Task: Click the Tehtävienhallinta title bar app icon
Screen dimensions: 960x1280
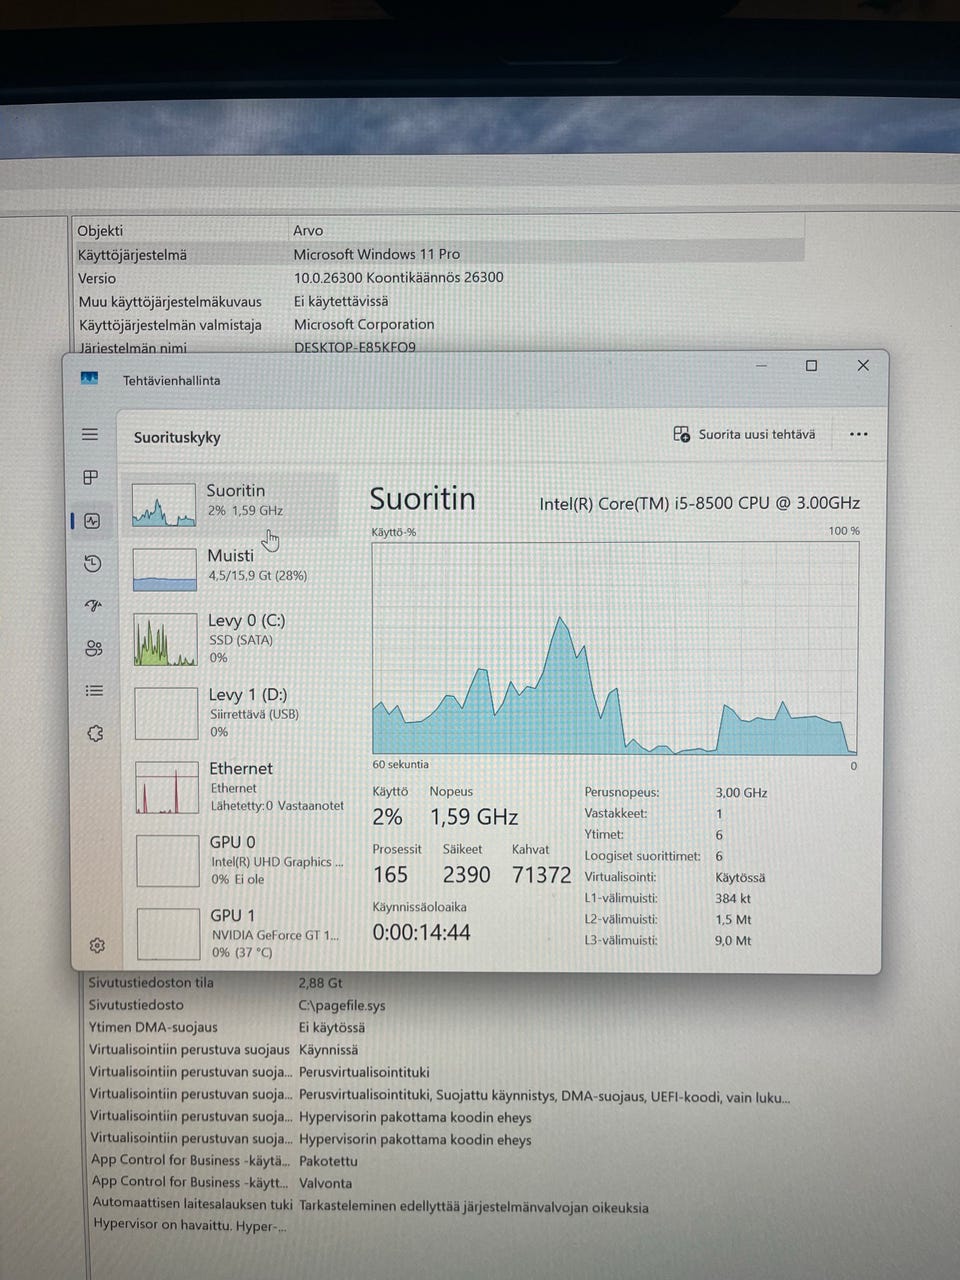Action: pos(89,379)
